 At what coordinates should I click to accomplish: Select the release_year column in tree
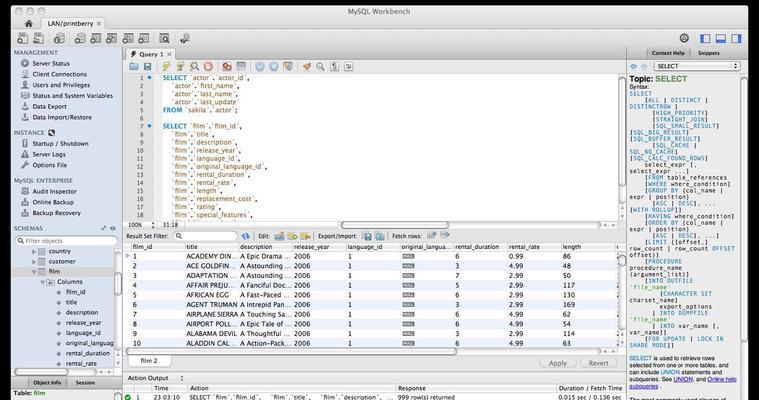83,323
